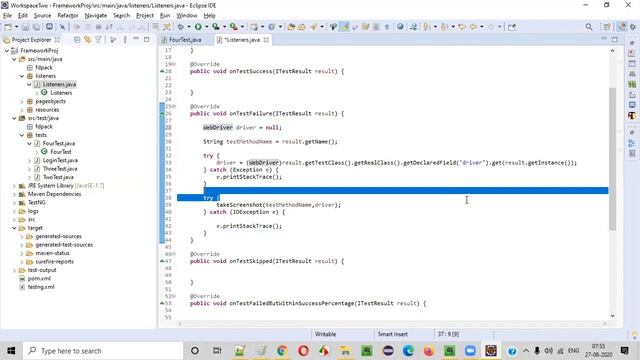
Task: Click the toolbar Search magnifier icon
Action: click(313, 27)
